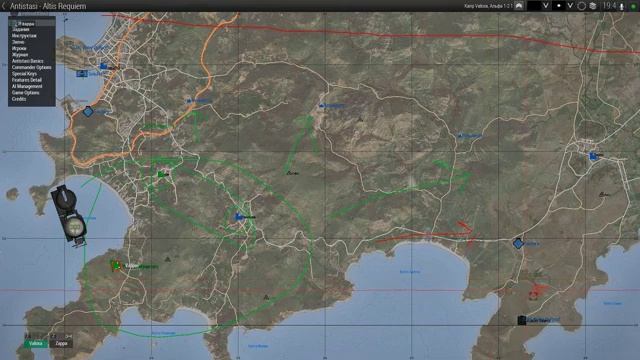Screen dimensions: 640x360
Task: Click the player name text in top bar
Action: click(x=488, y=6)
